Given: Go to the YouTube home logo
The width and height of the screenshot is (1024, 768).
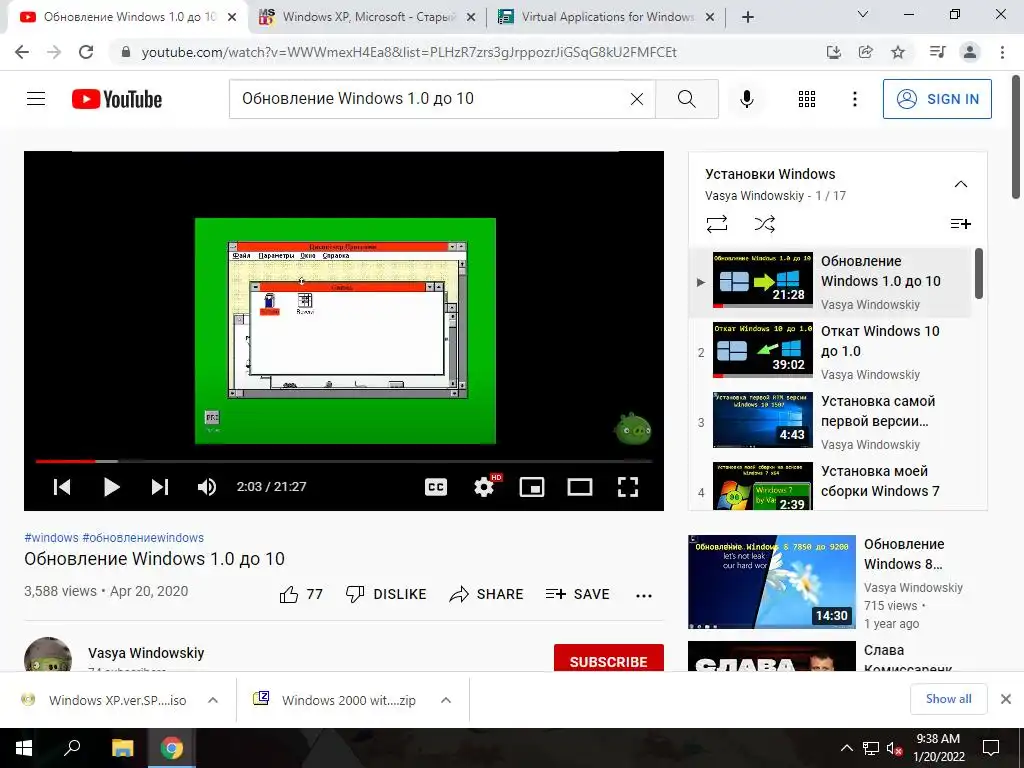Looking at the screenshot, I should click(x=117, y=99).
